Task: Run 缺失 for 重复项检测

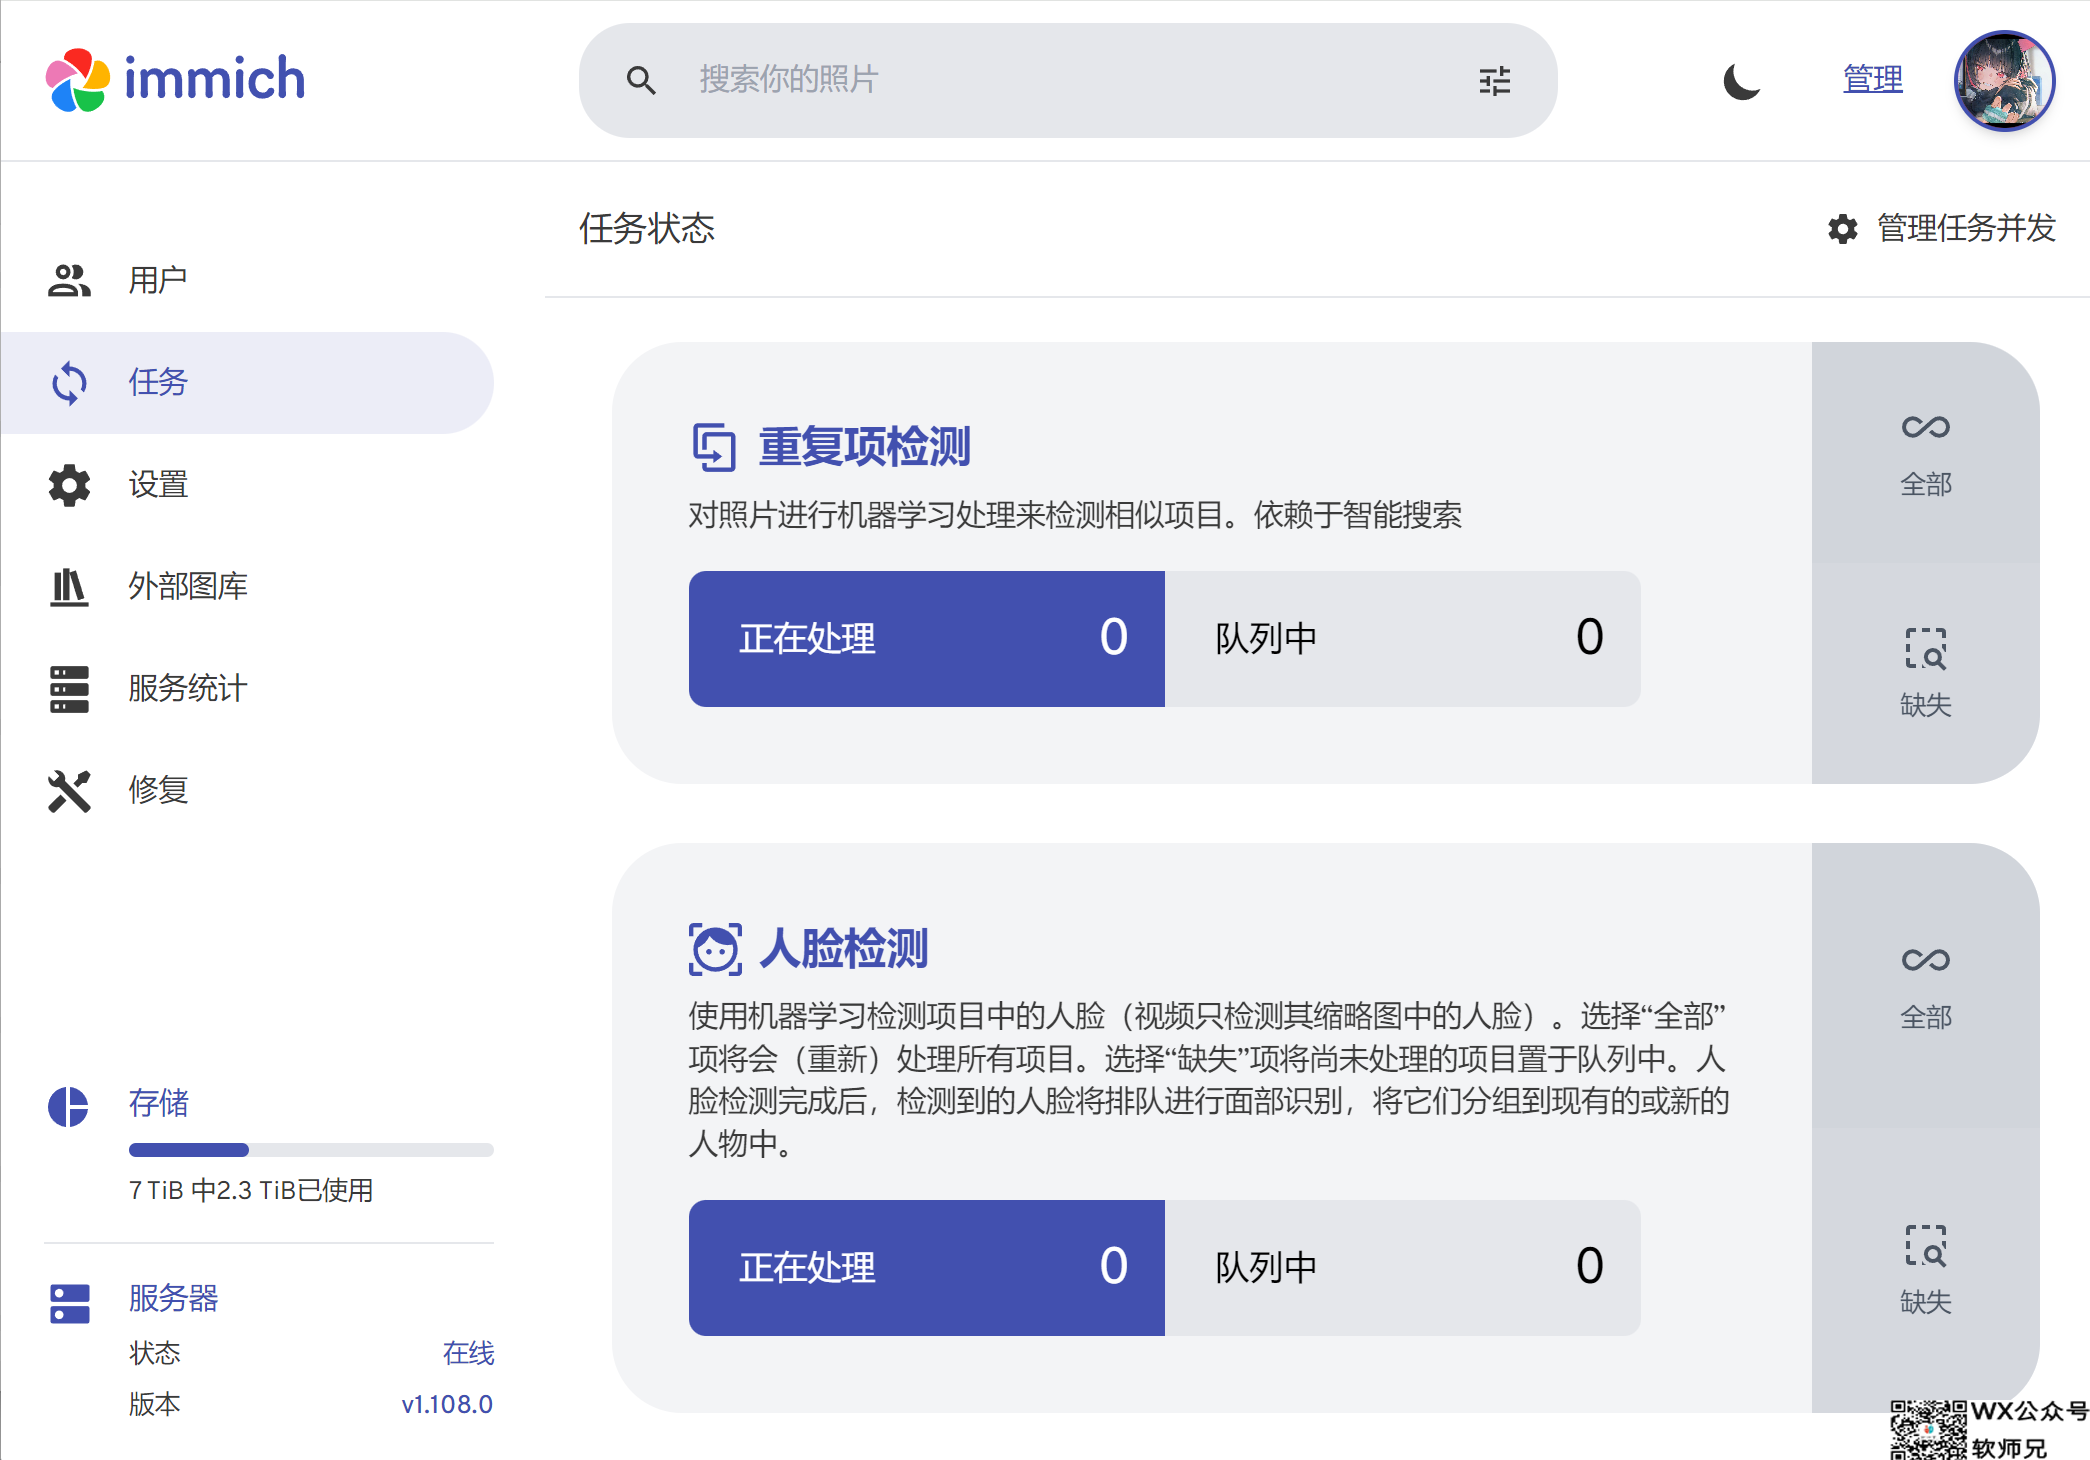Action: 1925,673
